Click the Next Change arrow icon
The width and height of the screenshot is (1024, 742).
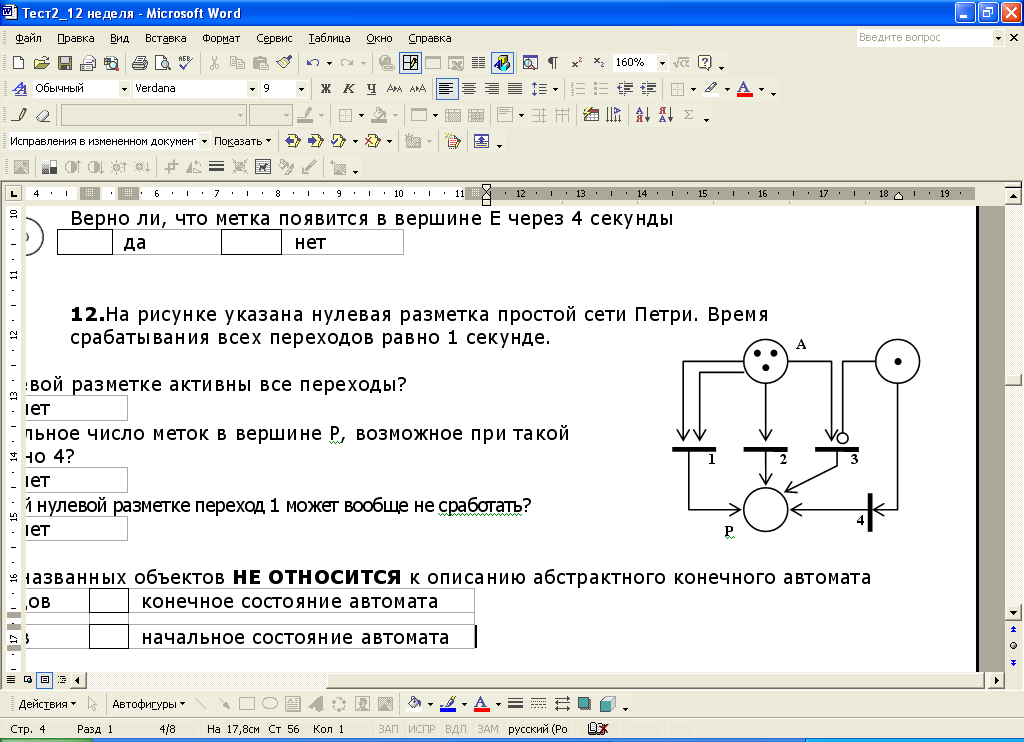(315, 141)
